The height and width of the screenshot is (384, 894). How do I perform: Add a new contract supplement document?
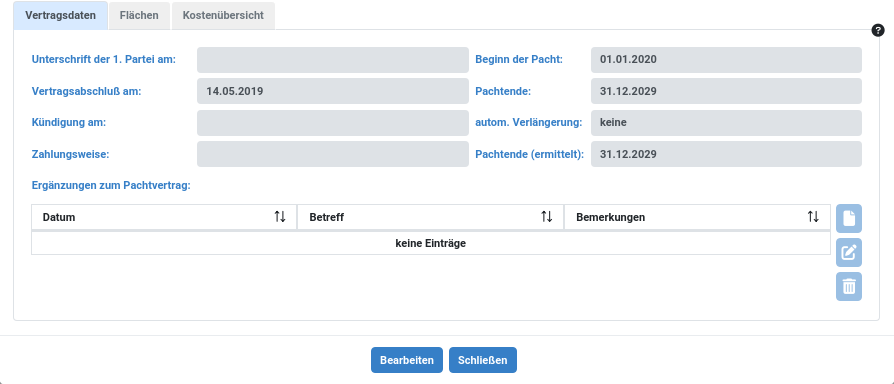(x=849, y=218)
